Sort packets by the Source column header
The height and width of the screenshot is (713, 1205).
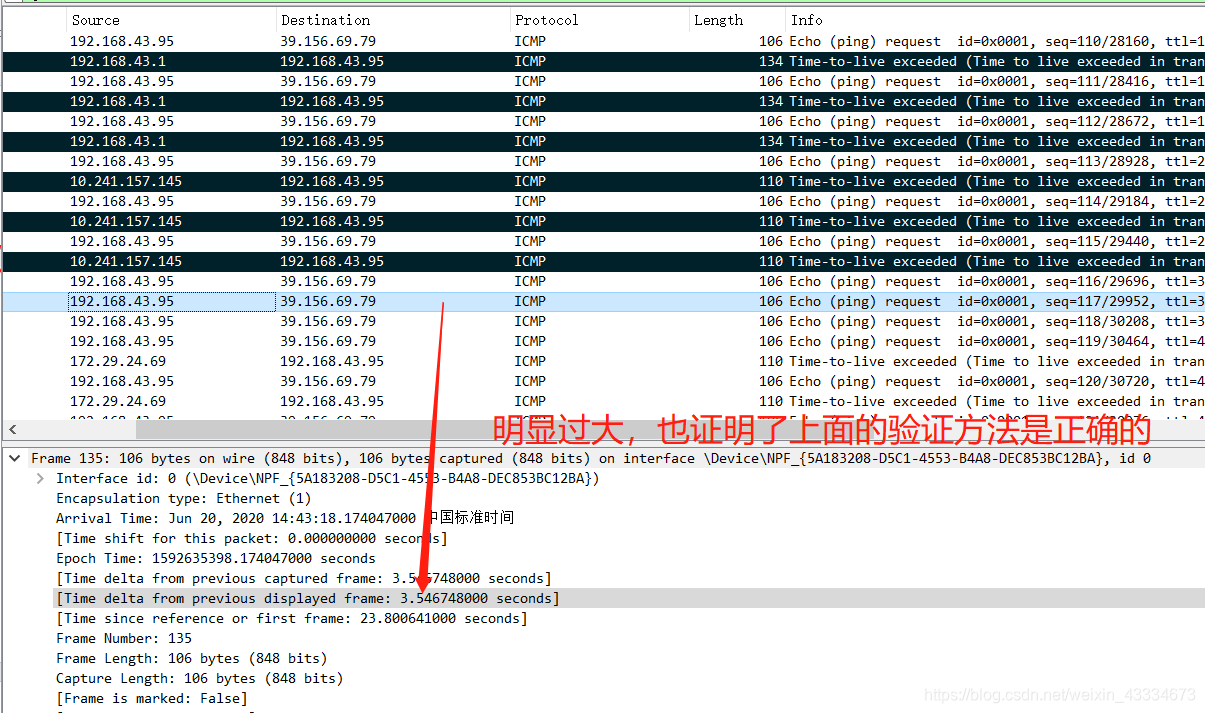(x=170, y=20)
